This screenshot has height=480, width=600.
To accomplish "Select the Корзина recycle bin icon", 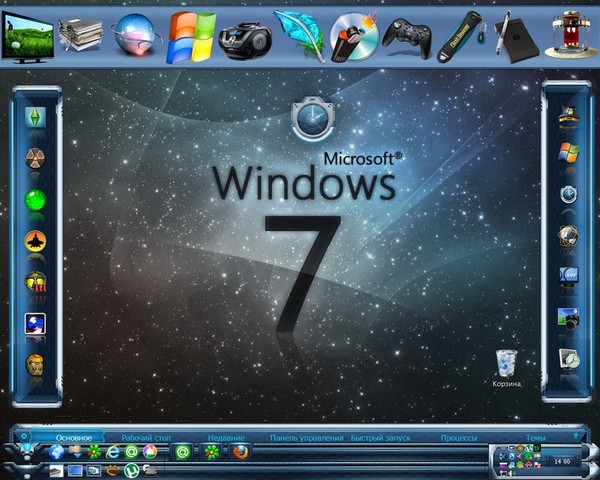I will [506, 368].
